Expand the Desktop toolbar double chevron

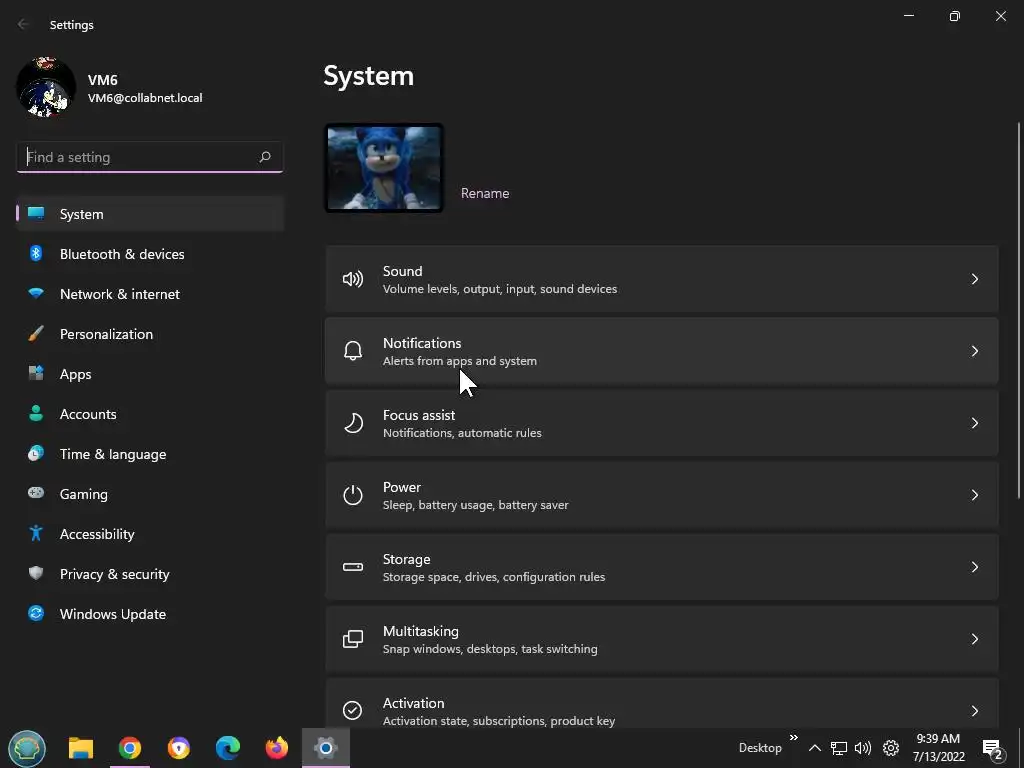(x=793, y=738)
